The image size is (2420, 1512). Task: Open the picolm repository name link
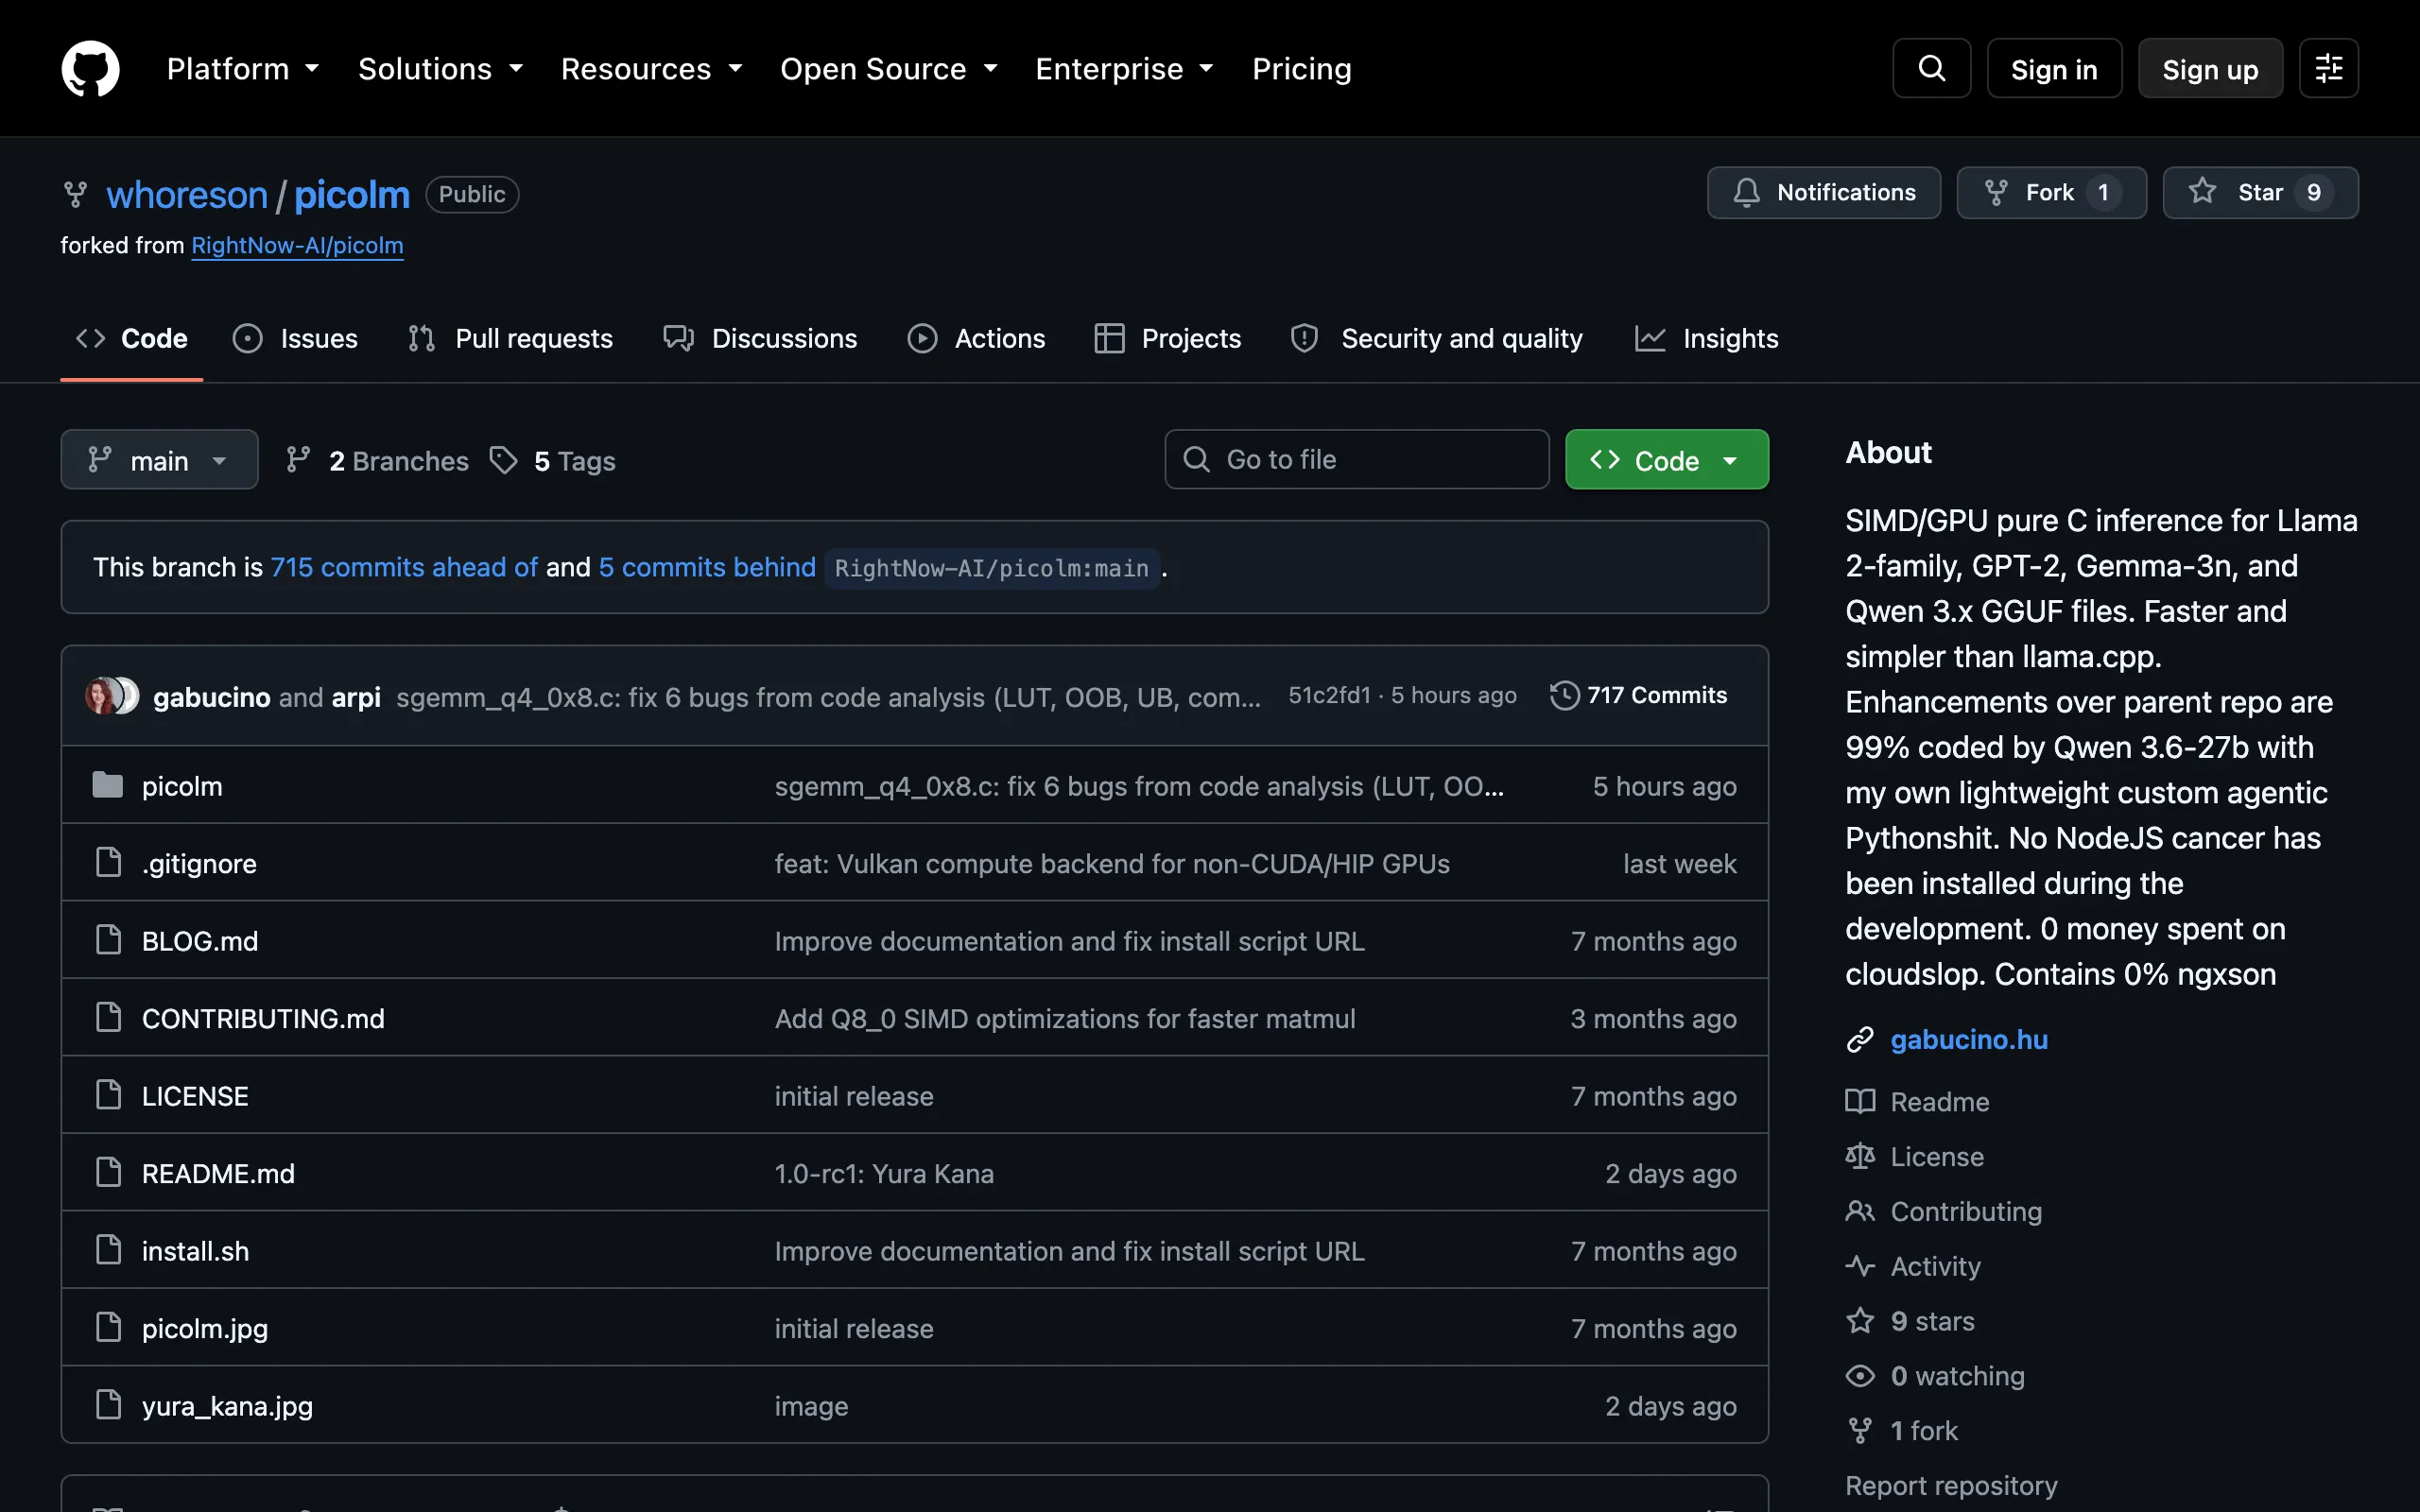351,194
